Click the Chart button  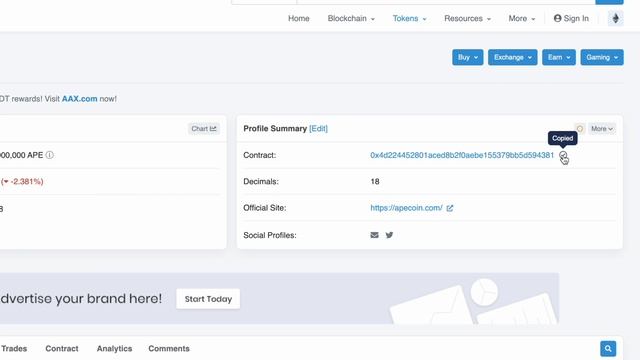pyautogui.click(x=204, y=129)
